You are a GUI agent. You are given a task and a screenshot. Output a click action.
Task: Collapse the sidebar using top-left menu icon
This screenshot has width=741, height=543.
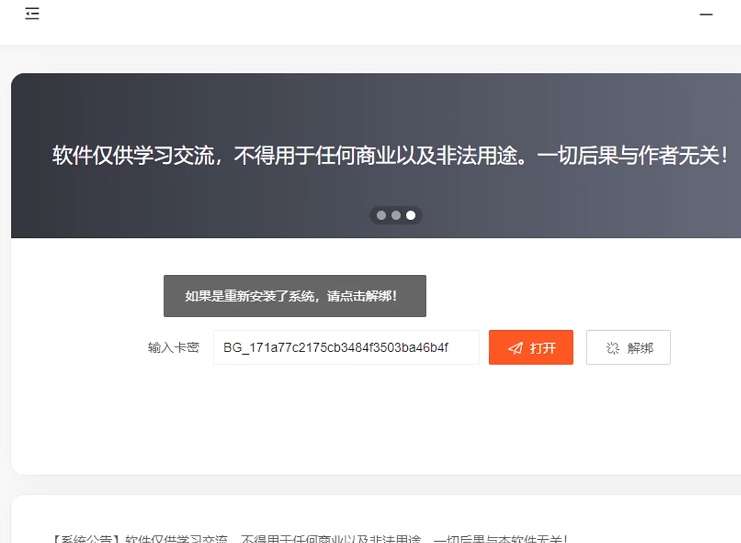[x=33, y=15]
